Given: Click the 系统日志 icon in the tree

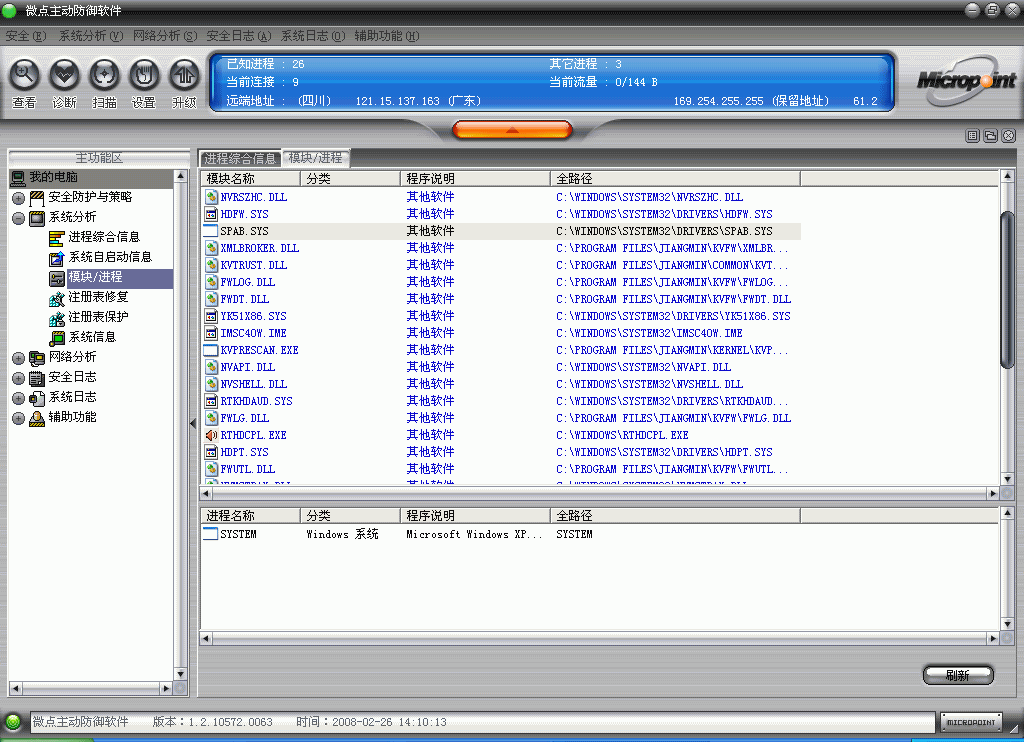Looking at the screenshot, I should click(37, 398).
